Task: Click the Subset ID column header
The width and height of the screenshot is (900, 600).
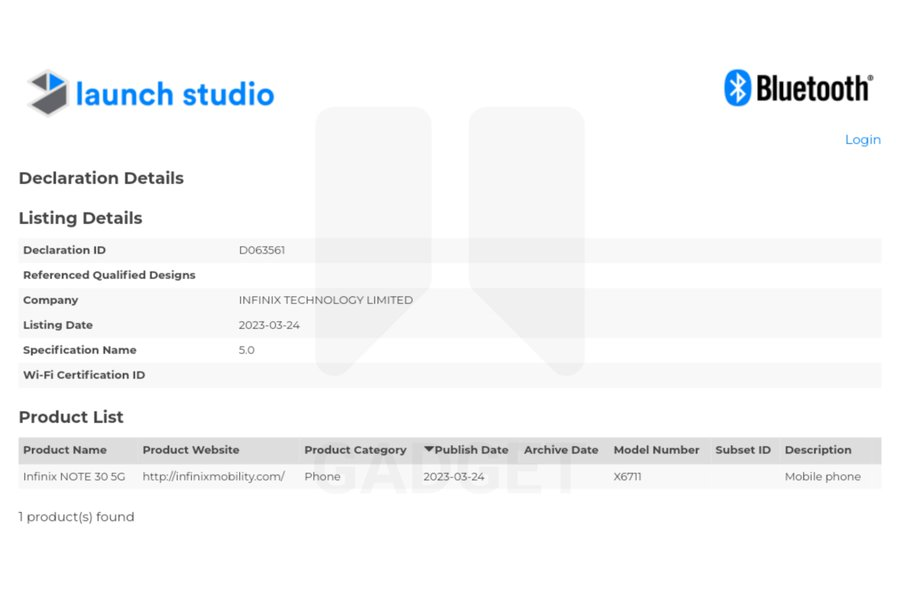Action: [743, 450]
